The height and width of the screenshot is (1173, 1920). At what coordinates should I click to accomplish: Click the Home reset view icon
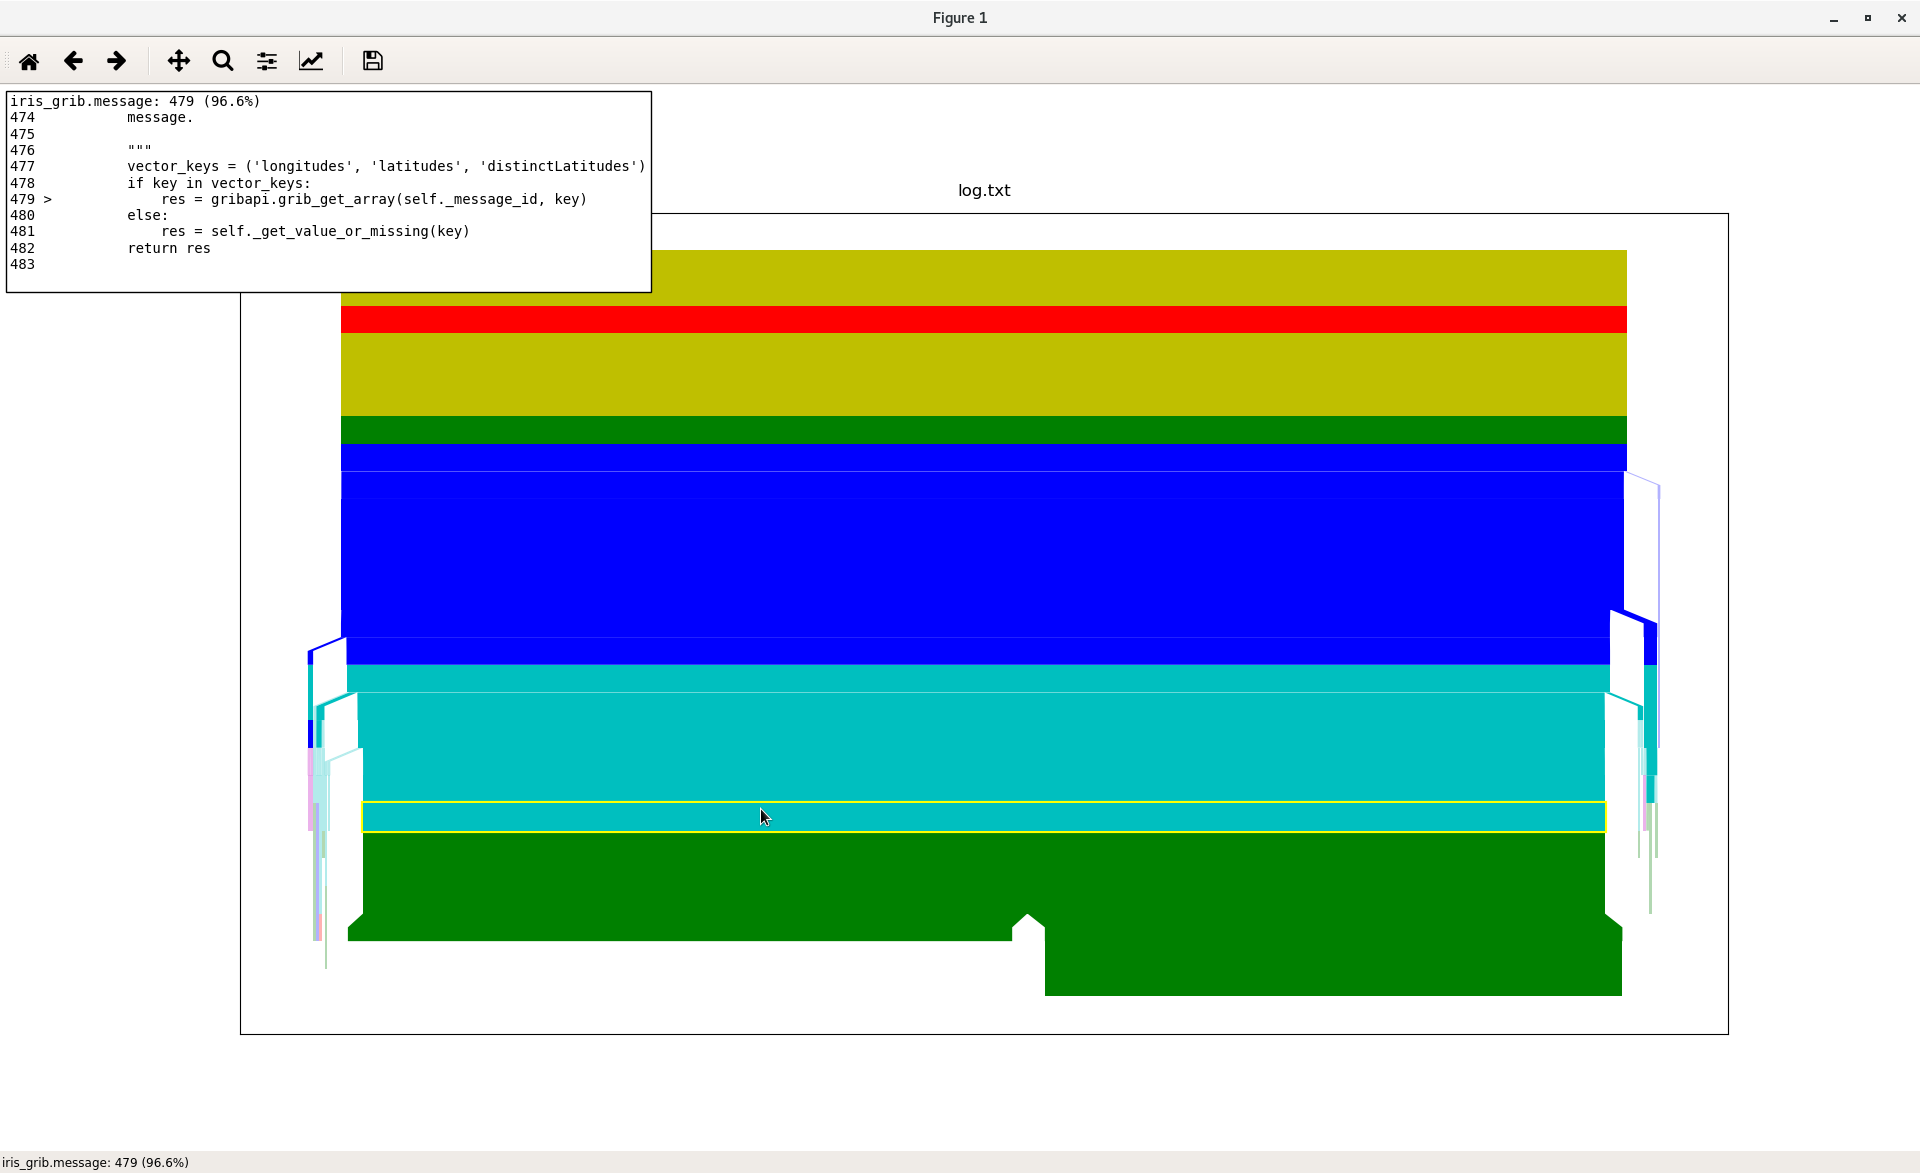coord(29,62)
